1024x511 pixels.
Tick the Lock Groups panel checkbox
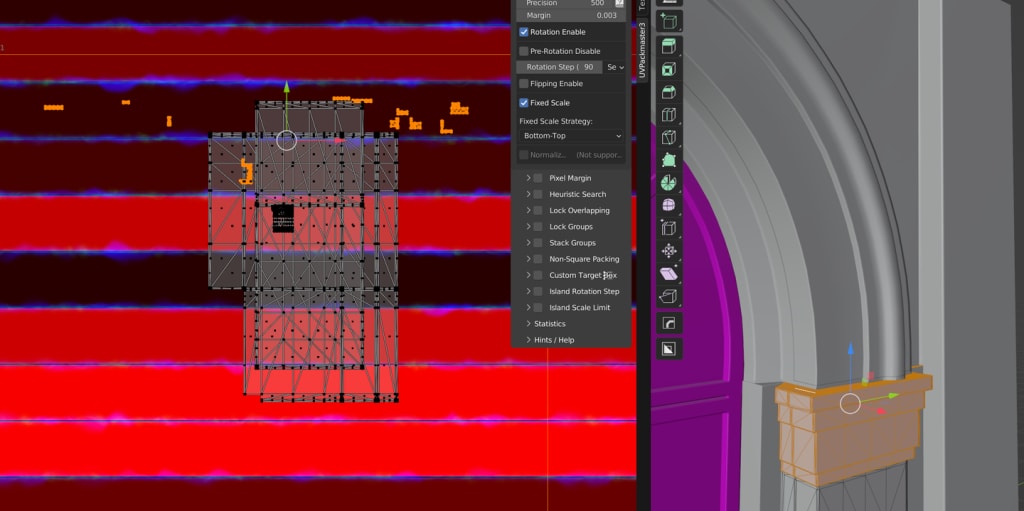[x=537, y=227]
